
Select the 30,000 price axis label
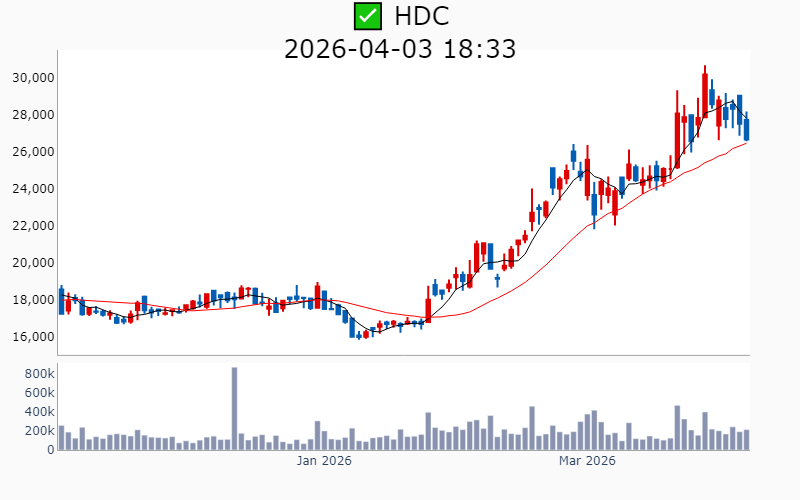(33, 78)
